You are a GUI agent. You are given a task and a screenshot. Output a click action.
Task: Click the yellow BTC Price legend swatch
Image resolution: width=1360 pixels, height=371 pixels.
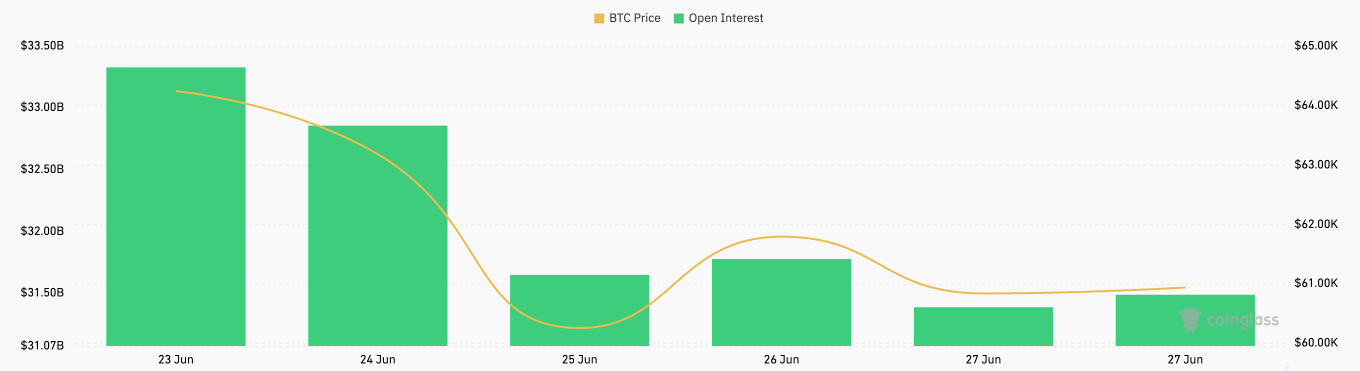599,18
